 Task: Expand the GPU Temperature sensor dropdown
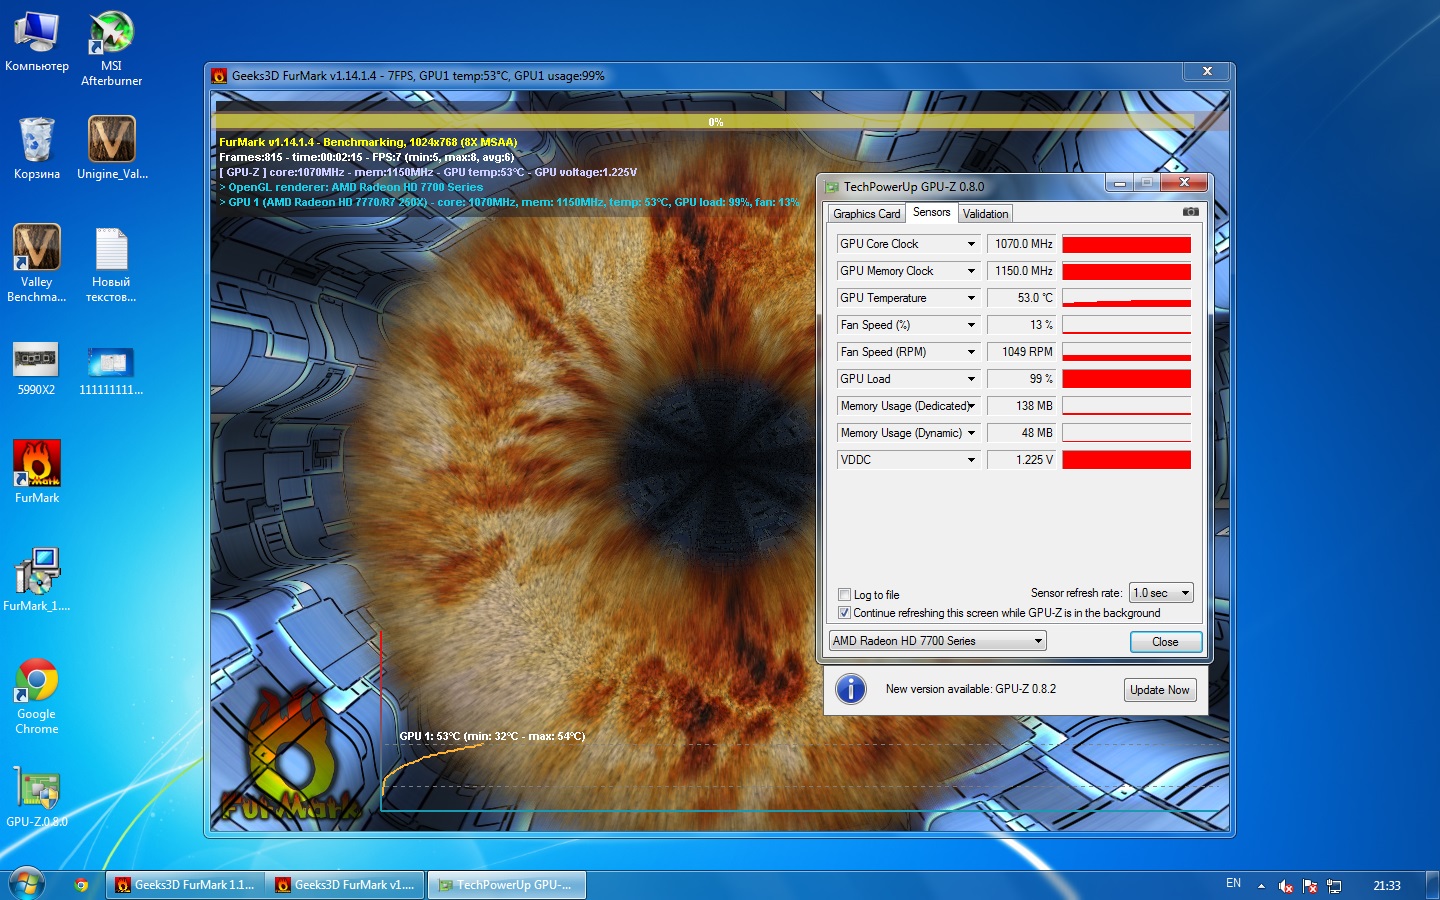pyautogui.click(x=971, y=298)
